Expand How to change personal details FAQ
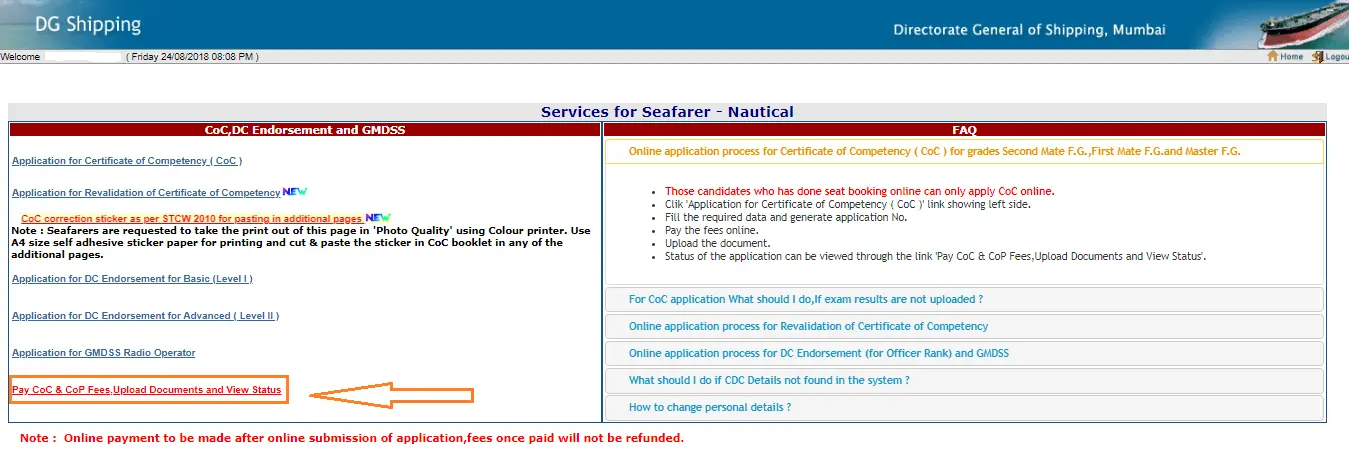This screenshot has height=460, width=1349. pos(964,407)
